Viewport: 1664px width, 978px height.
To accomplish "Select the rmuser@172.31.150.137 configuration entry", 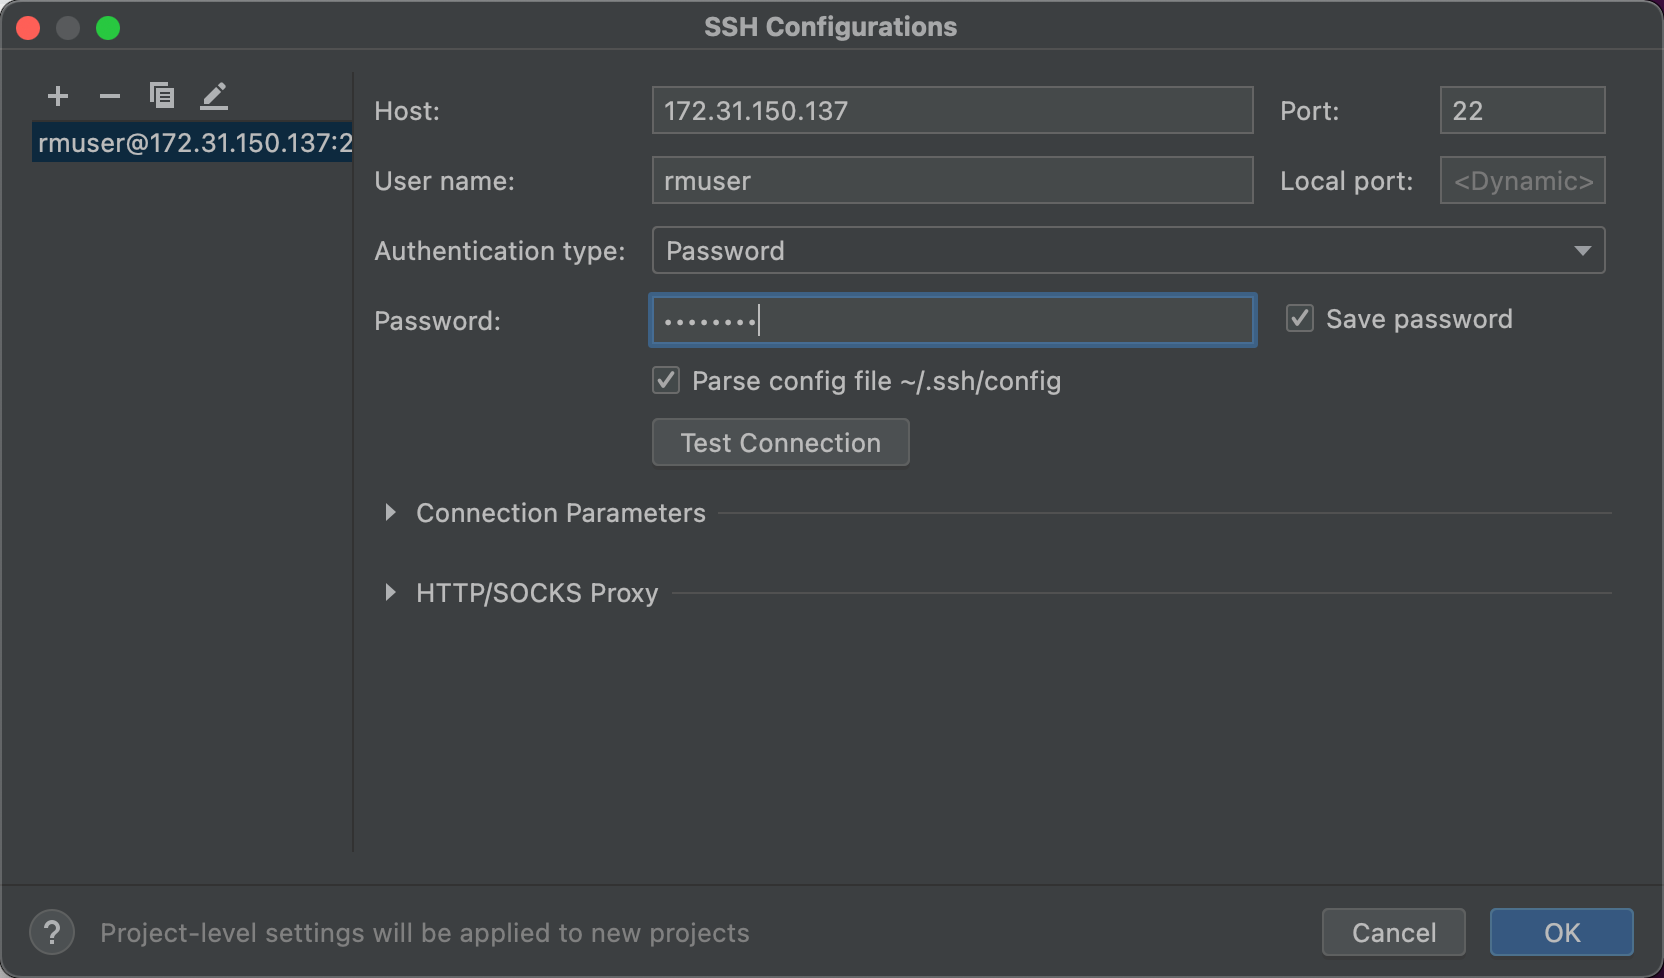I will pyautogui.click(x=192, y=142).
